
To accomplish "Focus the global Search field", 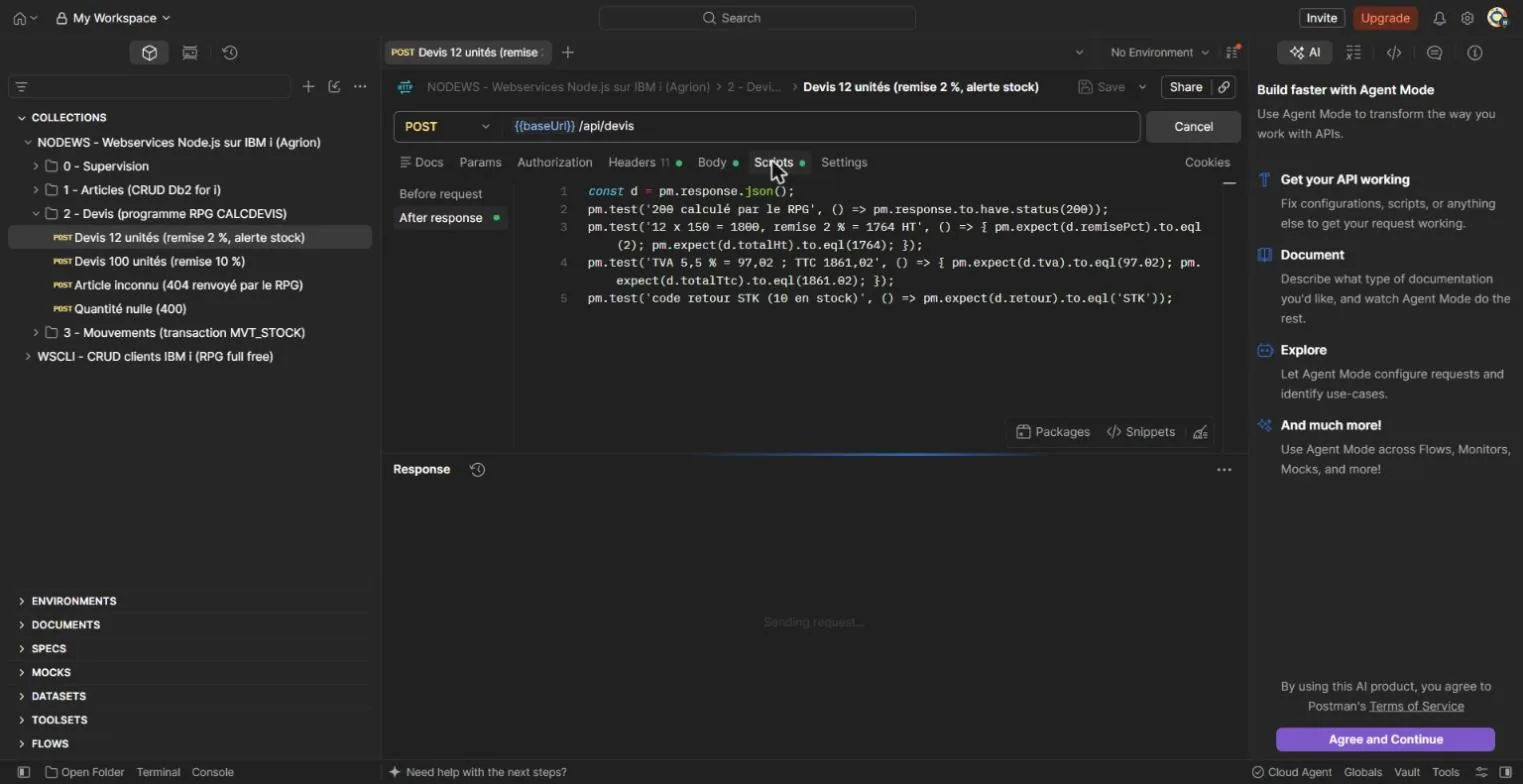I will pyautogui.click(x=757, y=18).
